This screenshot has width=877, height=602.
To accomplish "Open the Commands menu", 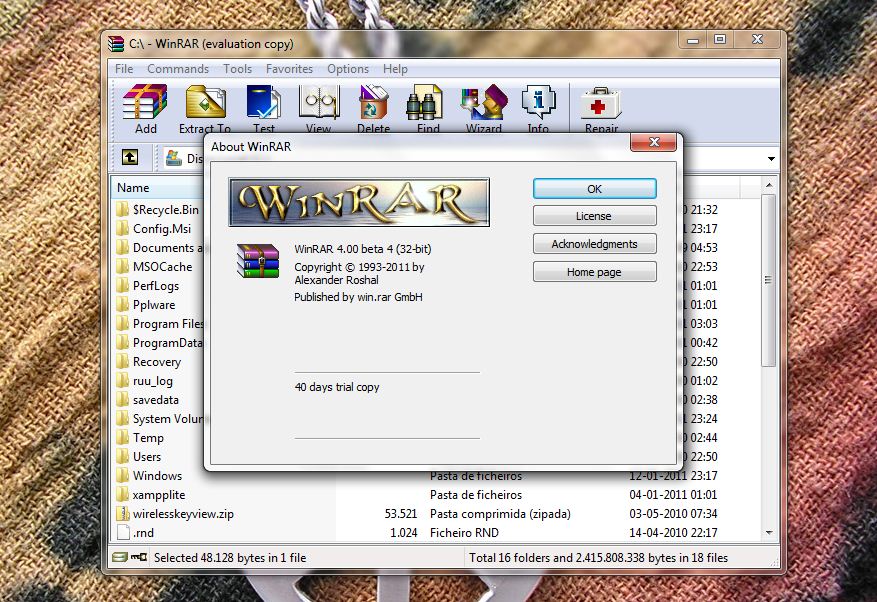I will [178, 69].
